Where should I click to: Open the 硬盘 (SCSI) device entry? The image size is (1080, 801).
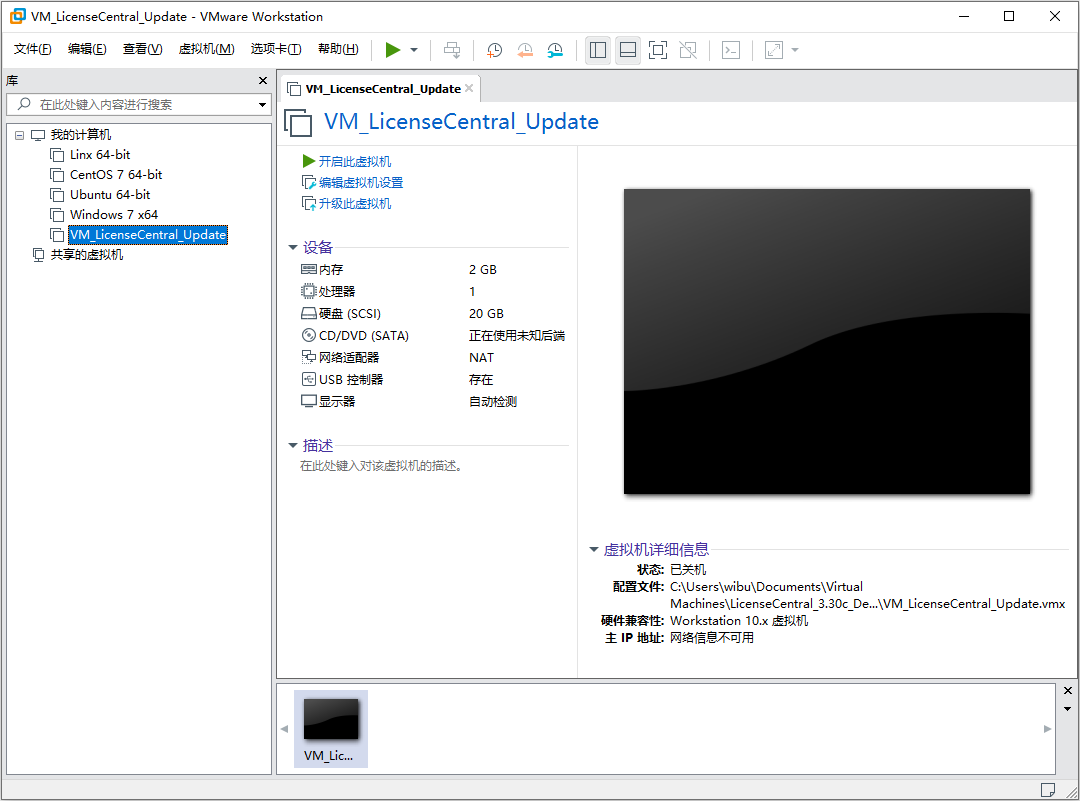[341, 314]
